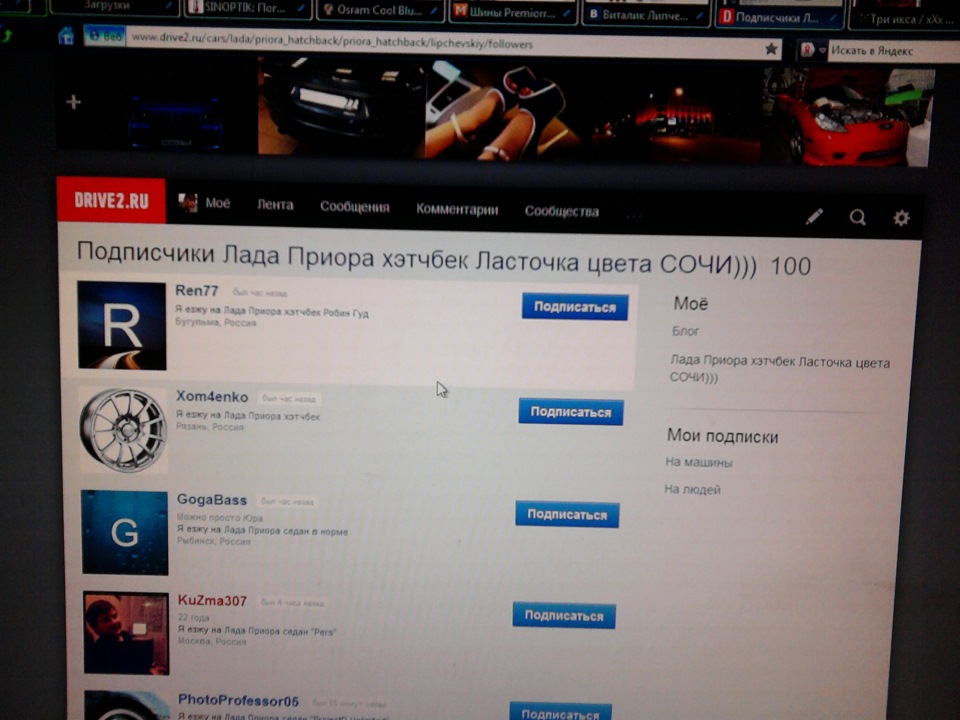Click the search magnifier icon
Image resolution: width=960 pixels, height=720 pixels.
coord(858,217)
